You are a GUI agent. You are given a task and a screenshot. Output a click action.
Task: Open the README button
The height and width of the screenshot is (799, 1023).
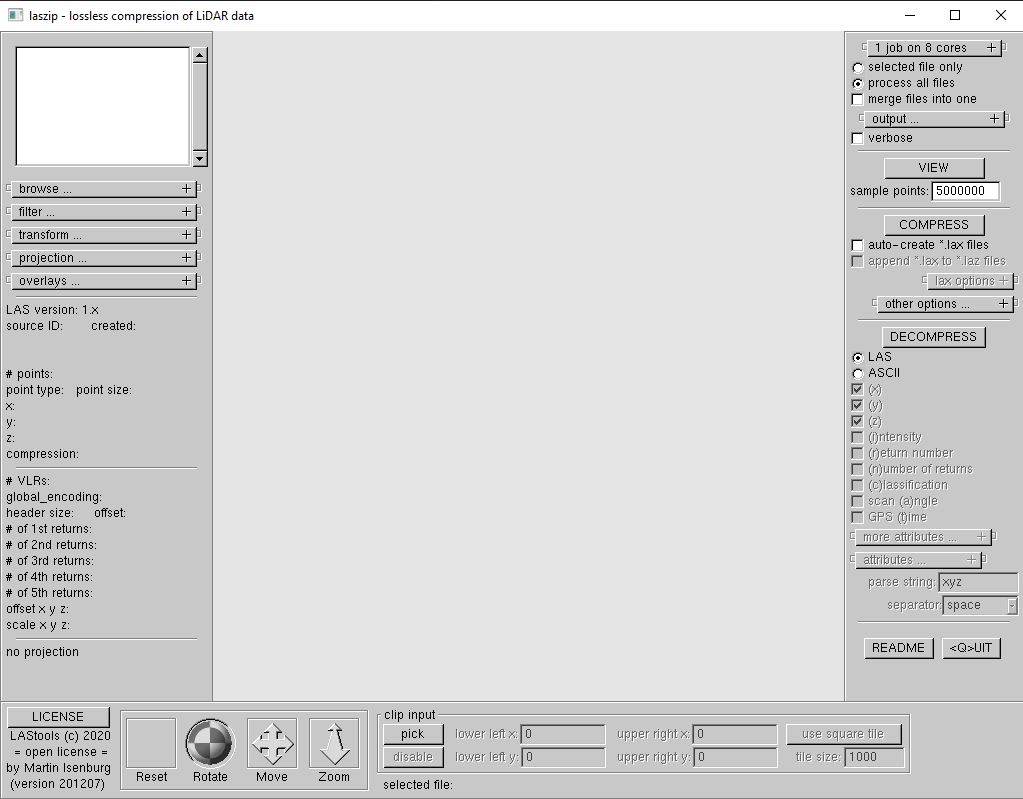898,648
